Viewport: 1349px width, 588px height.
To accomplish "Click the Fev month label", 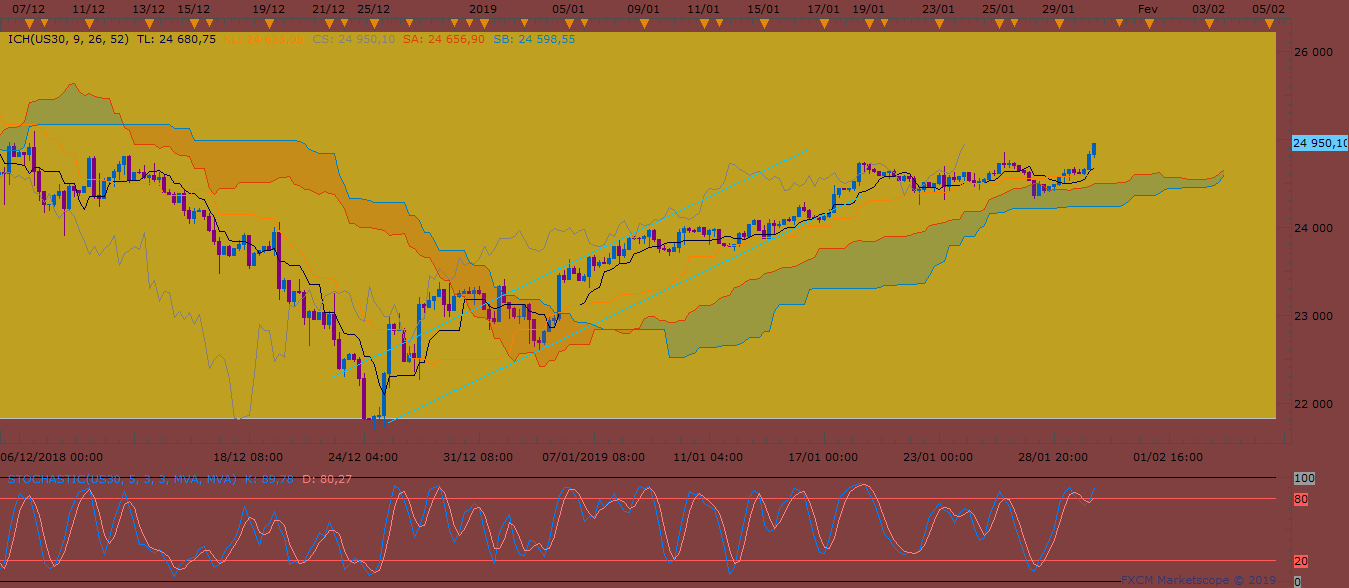I will coord(1148,8).
